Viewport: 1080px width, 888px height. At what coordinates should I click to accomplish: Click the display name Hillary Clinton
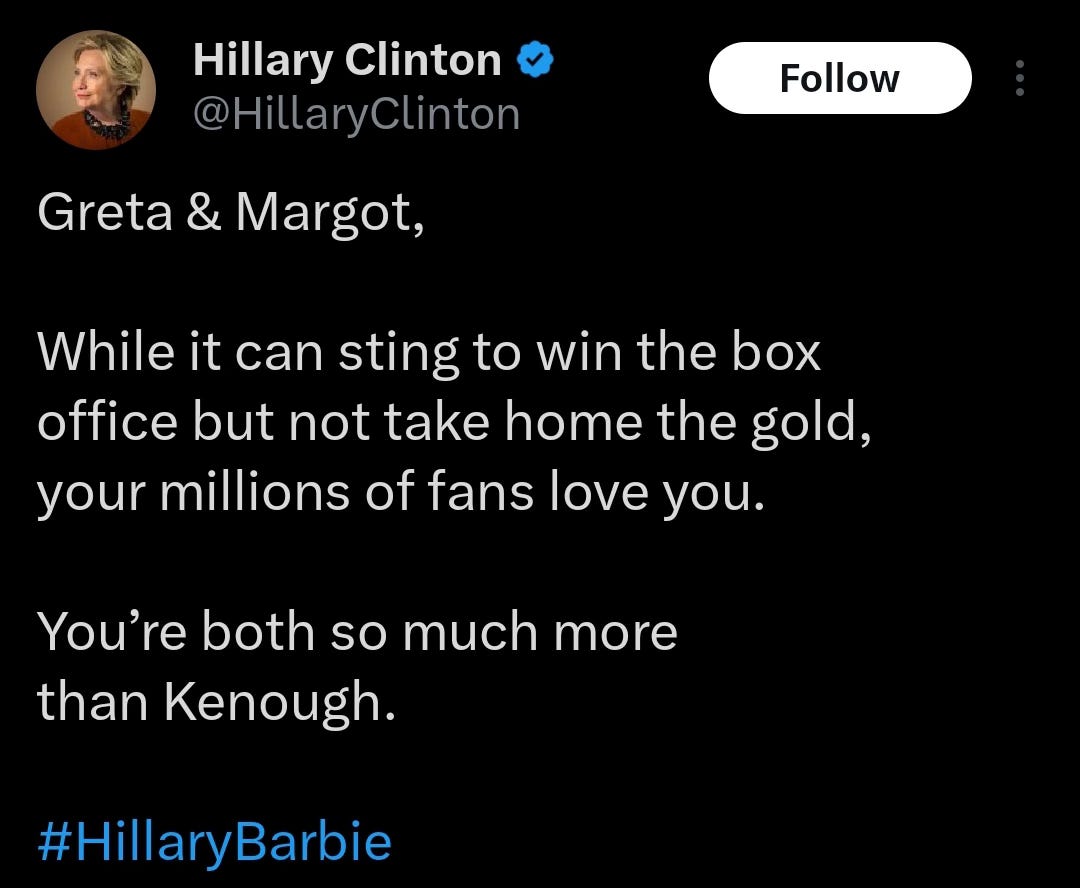click(347, 58)
